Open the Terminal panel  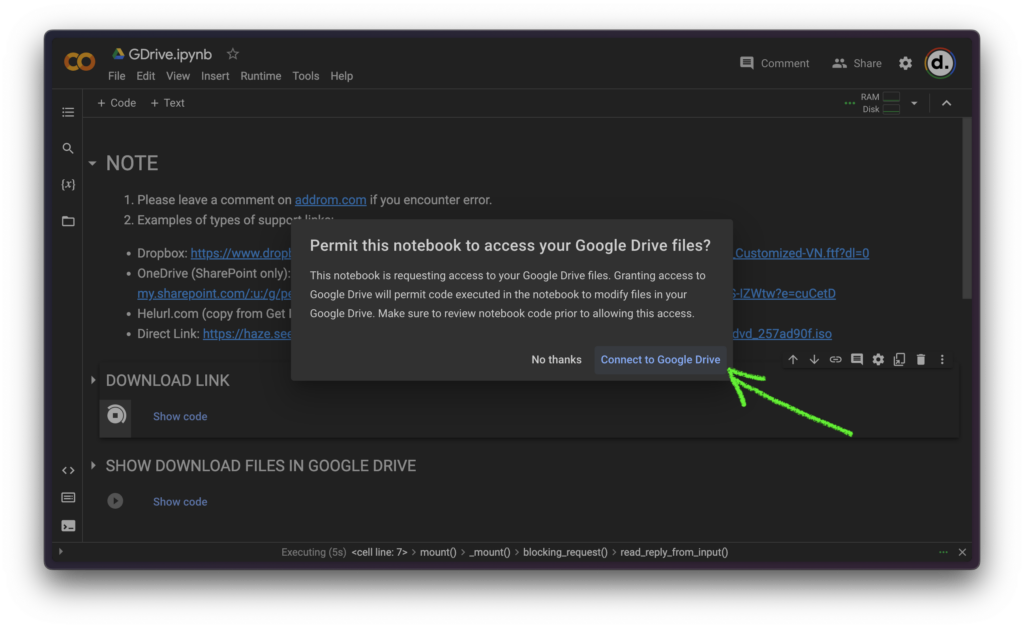coord(68,526)
